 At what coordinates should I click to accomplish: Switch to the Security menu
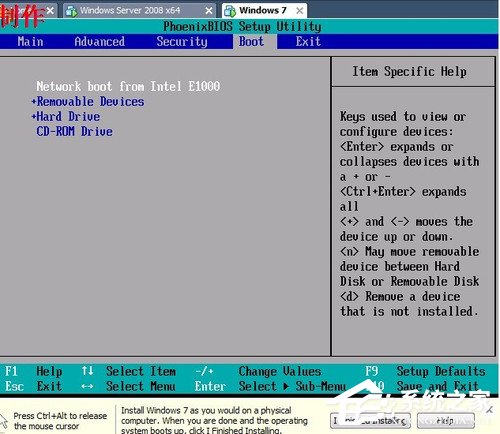coord(182,42)
